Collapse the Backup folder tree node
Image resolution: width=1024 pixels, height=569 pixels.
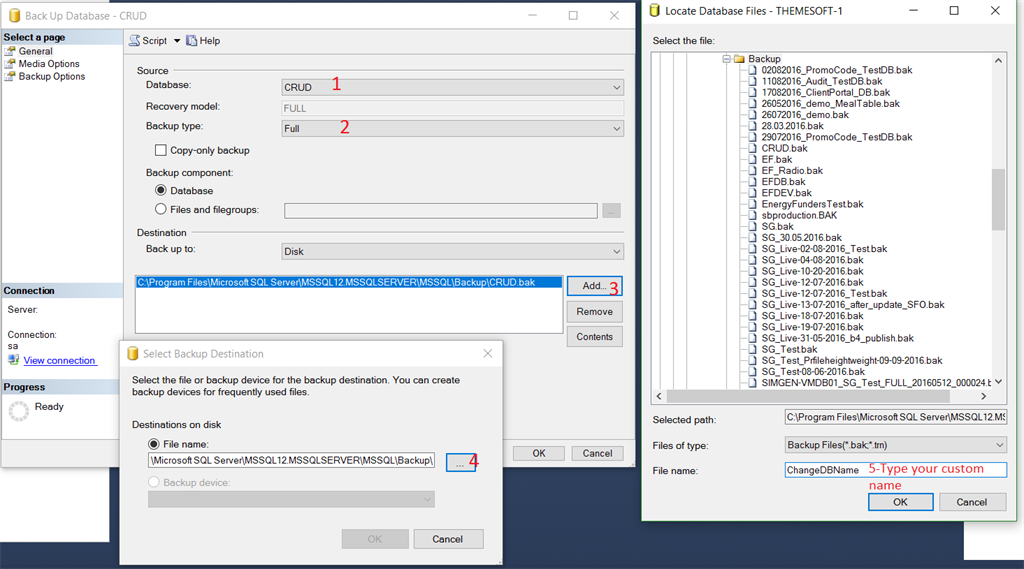(x=726, y=59)
